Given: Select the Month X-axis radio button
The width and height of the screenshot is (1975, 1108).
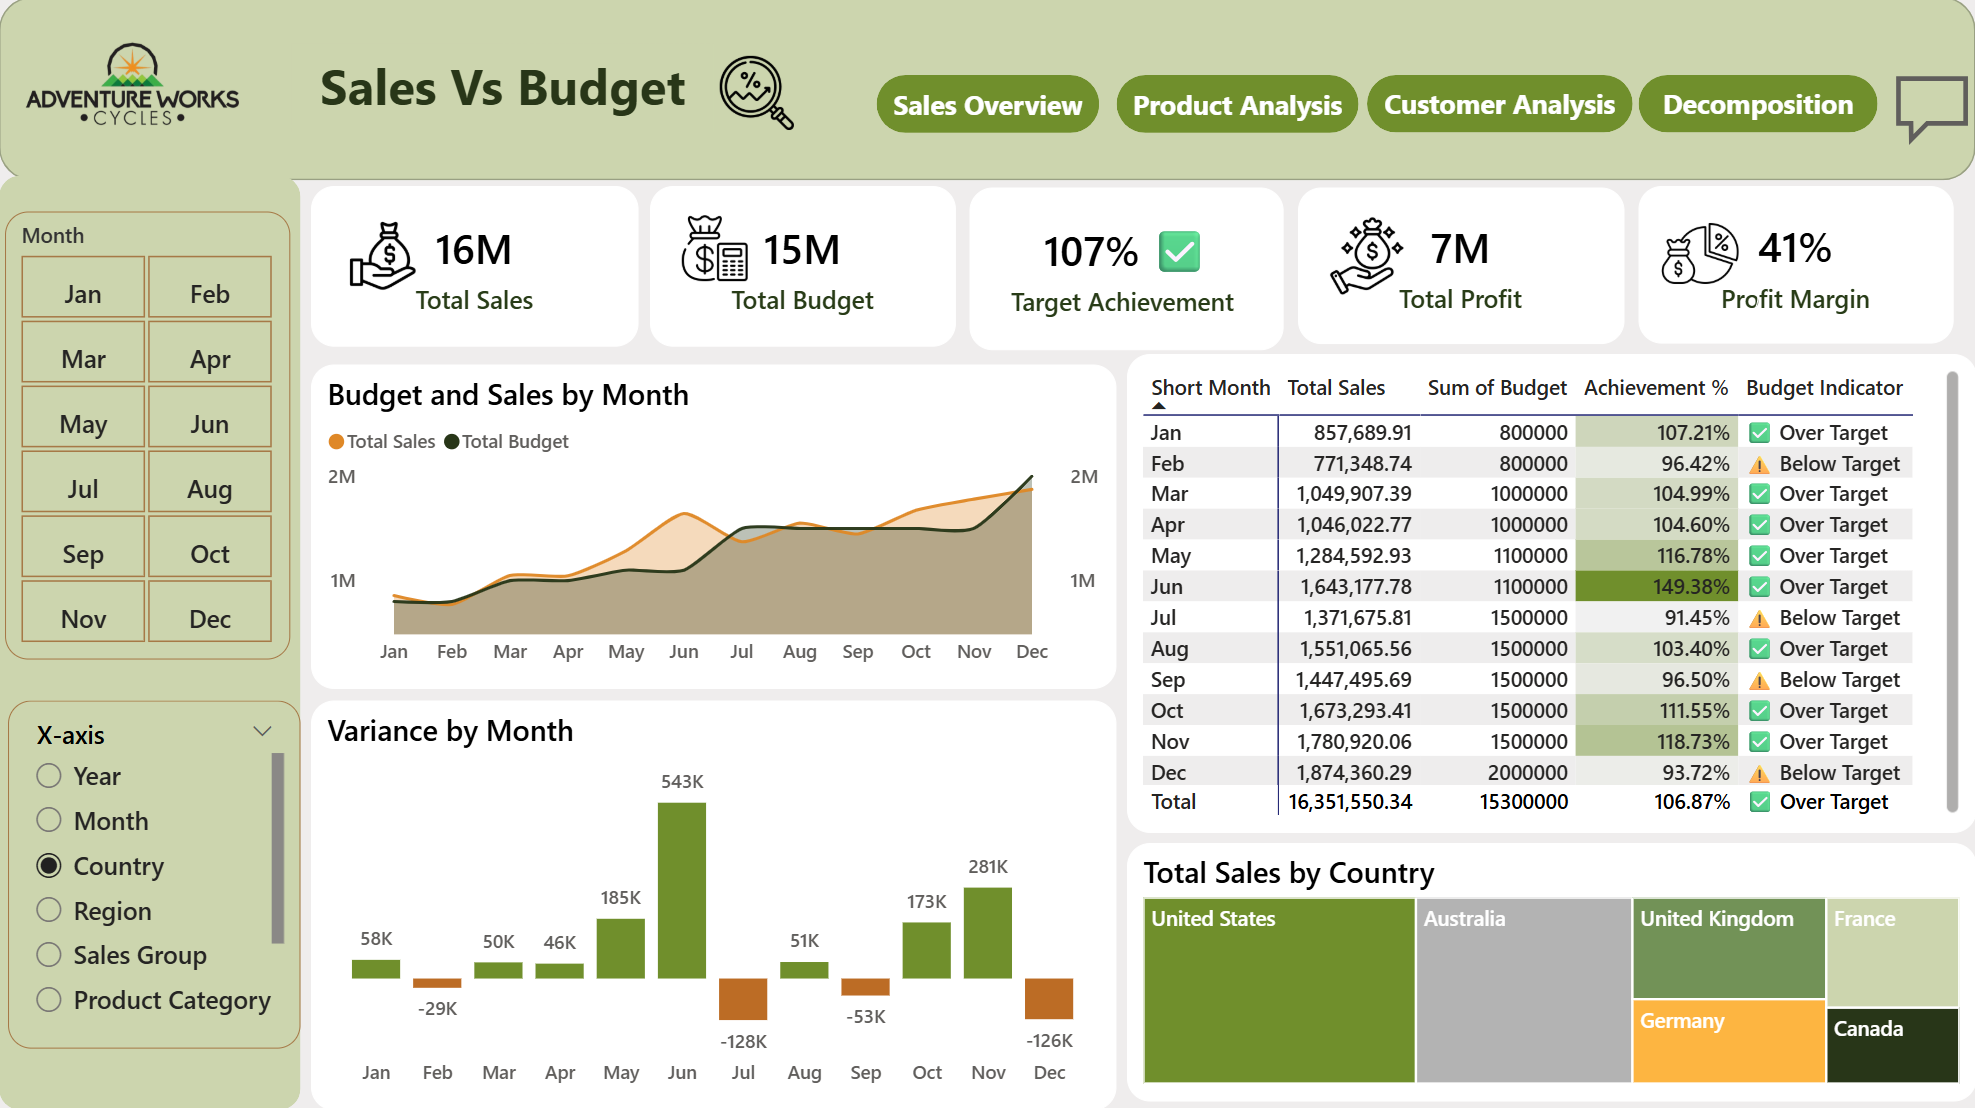Looking at the screenshot, I should pyautogui.click(x=49, y=820).
